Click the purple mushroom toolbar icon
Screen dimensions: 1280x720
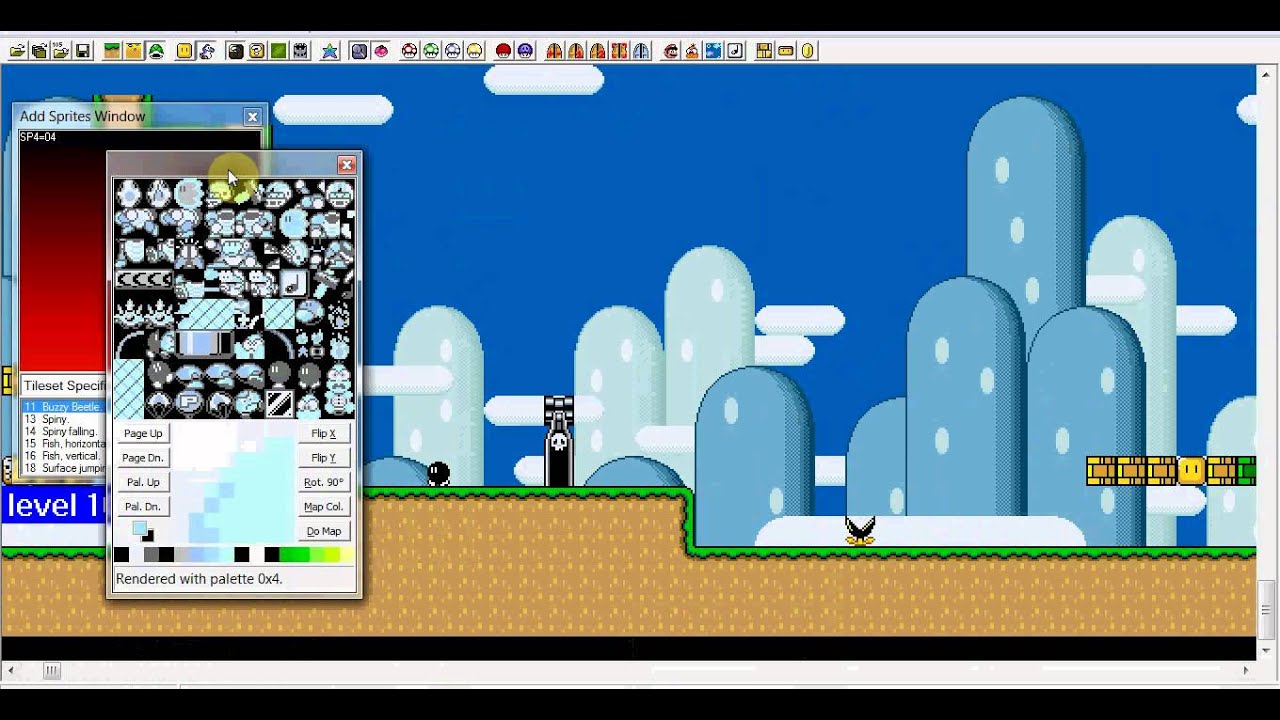click(525, 51)
